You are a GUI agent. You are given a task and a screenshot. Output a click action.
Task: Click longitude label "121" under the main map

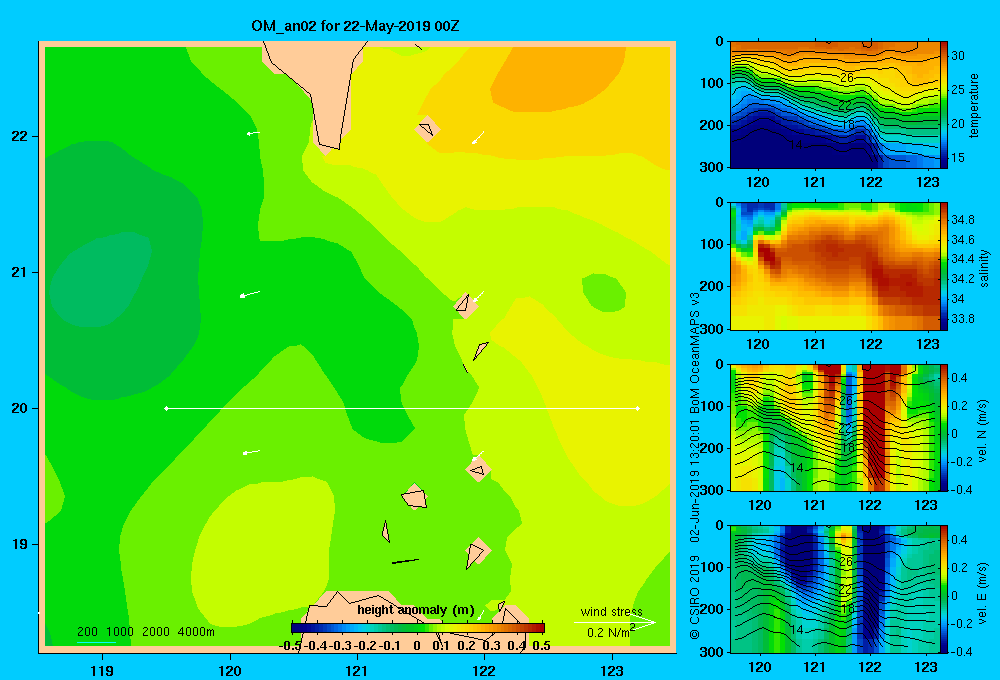(x=357, y=671)
